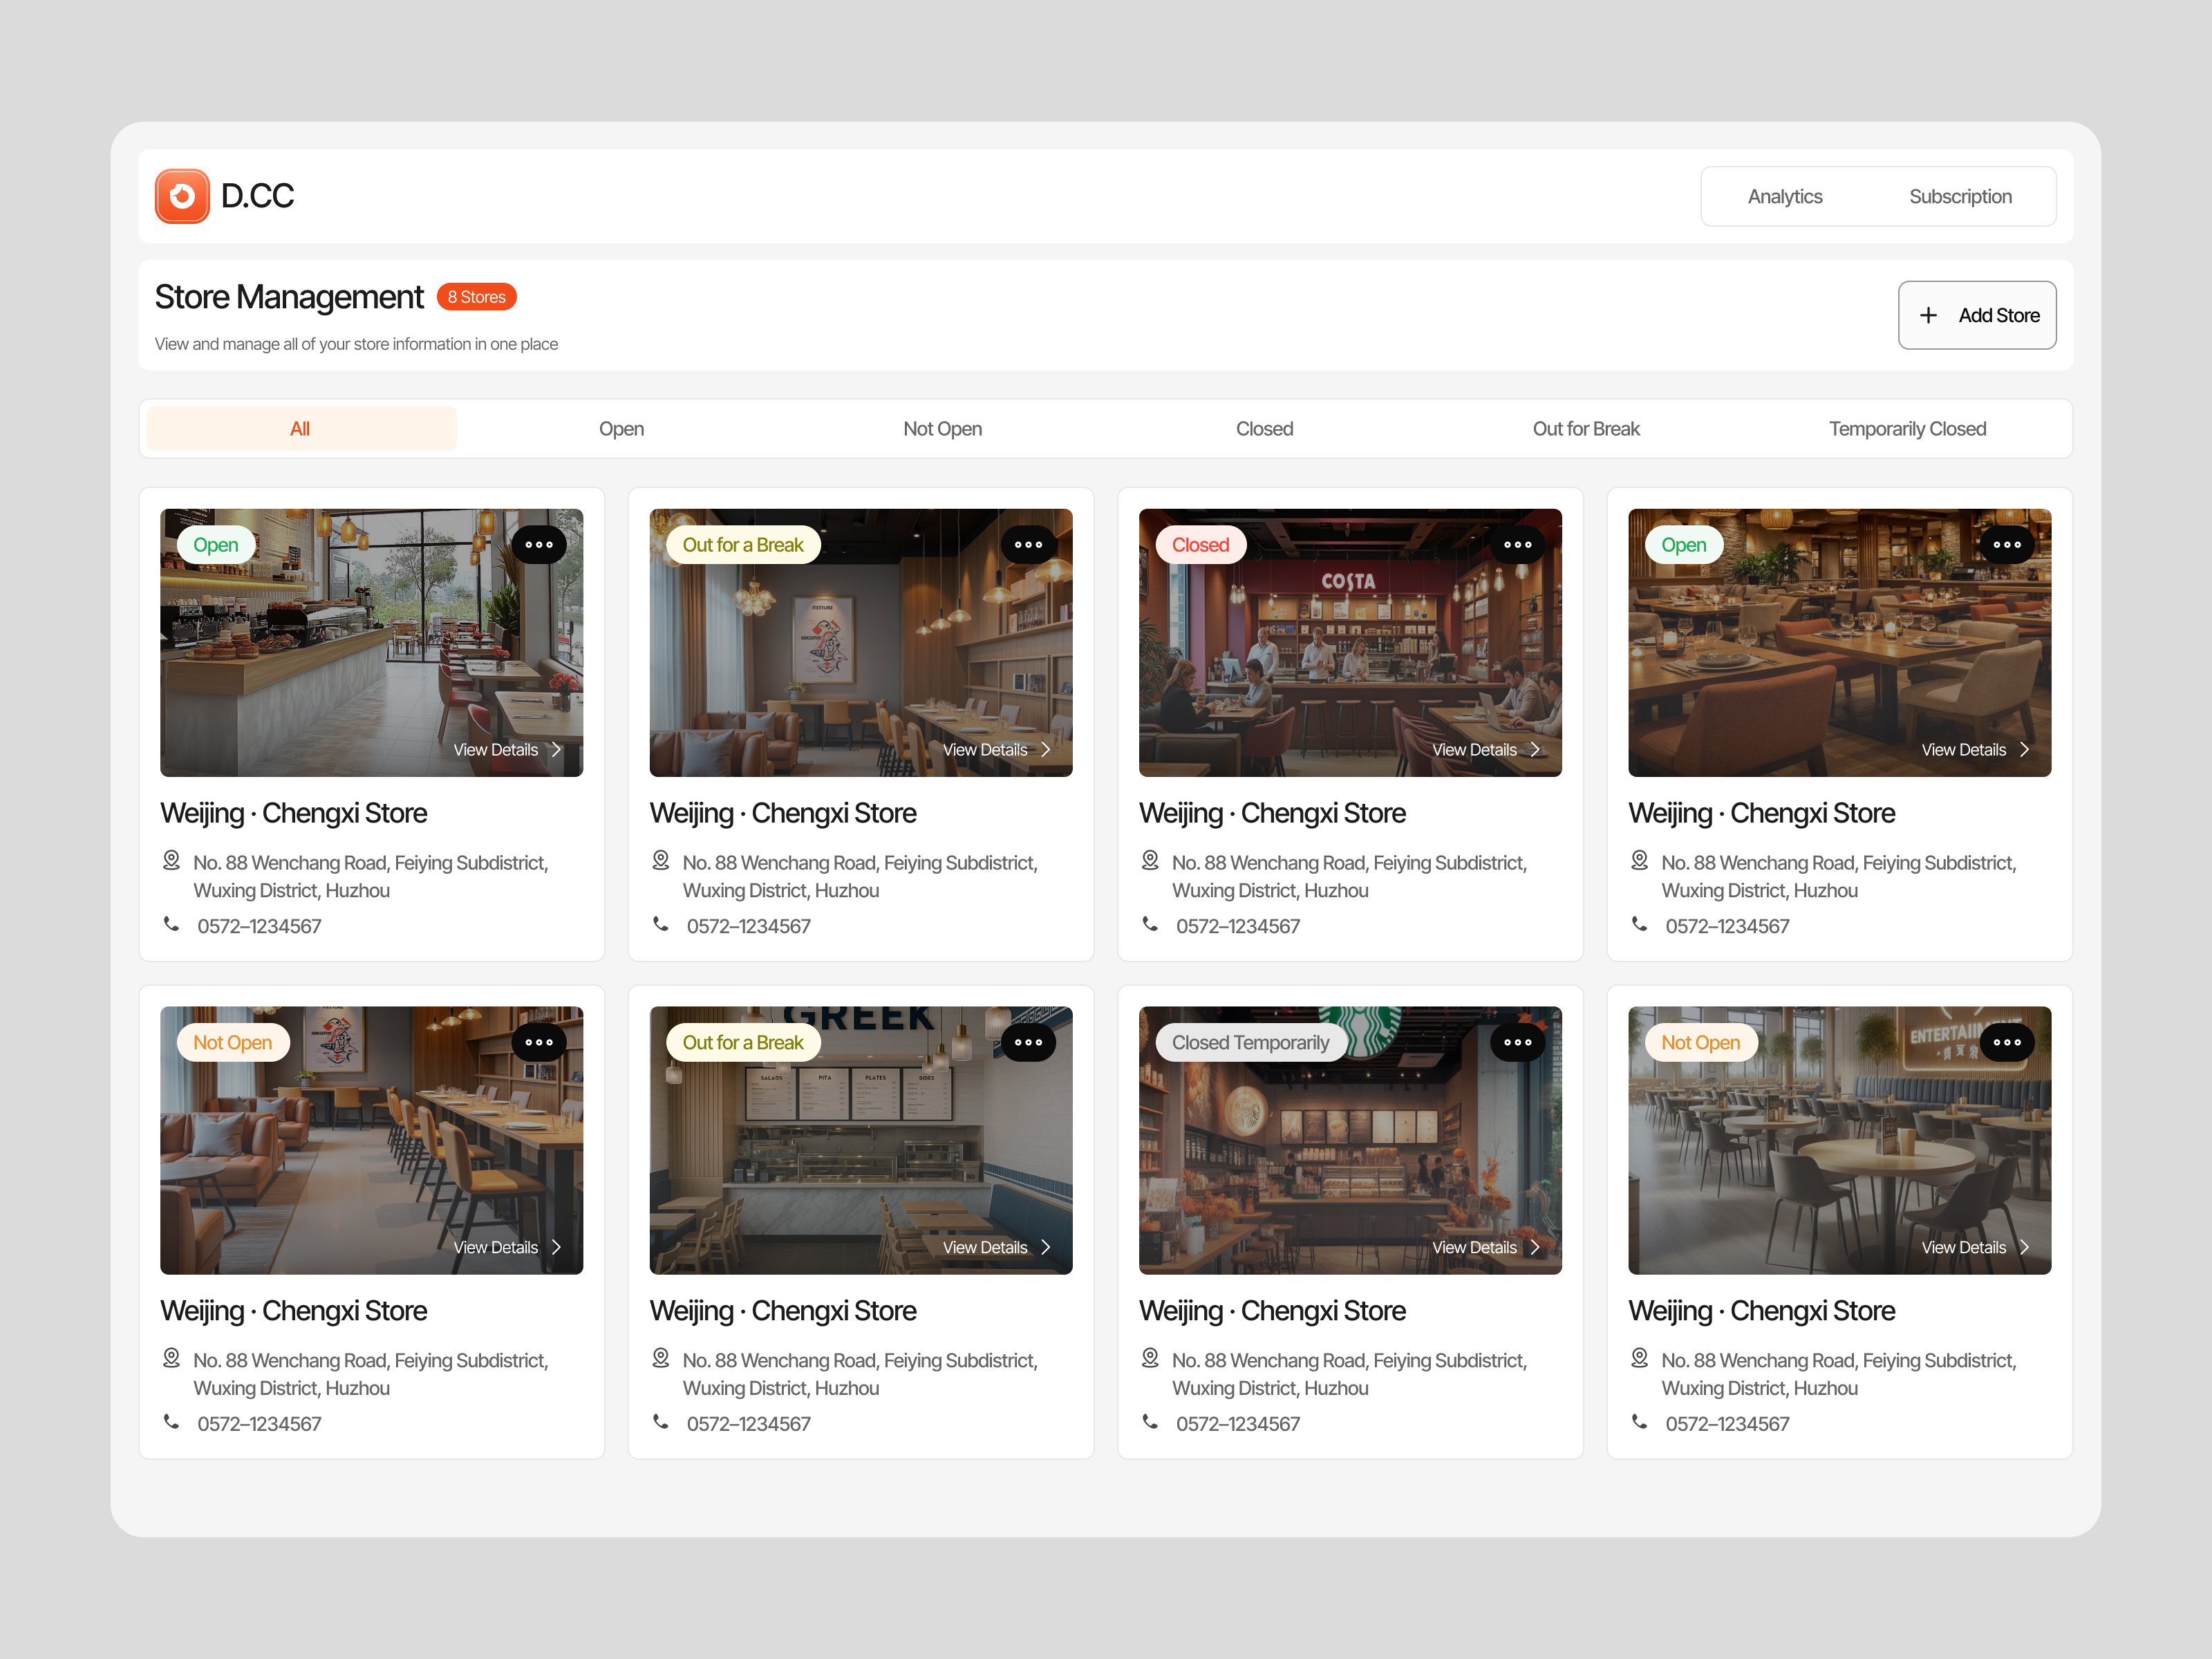
Task: Click store name under the Starbucks Closed Temporarily photo
Action: tap(1272, 1311)
